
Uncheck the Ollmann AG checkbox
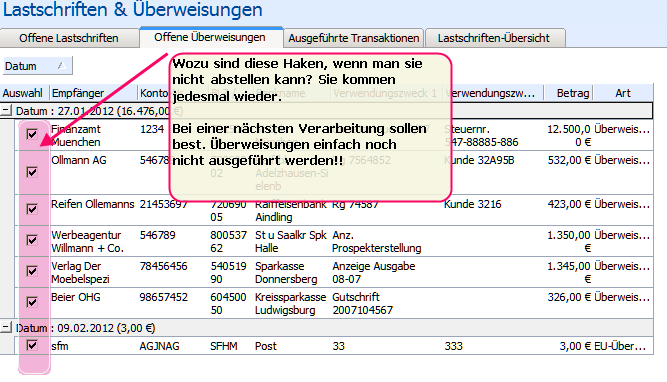32,172
